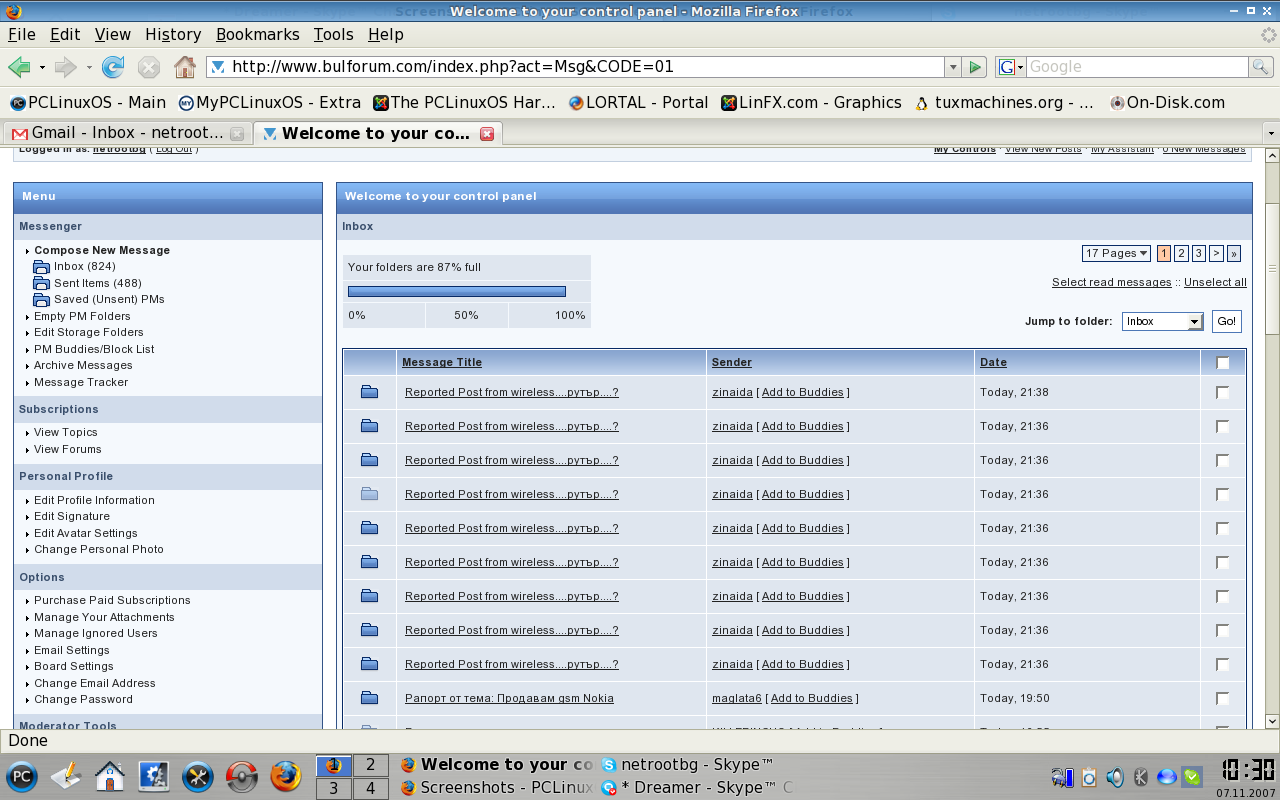
Task: Switch to the Screenshots - PCLinux taskbar window
Action: [497, 788]
